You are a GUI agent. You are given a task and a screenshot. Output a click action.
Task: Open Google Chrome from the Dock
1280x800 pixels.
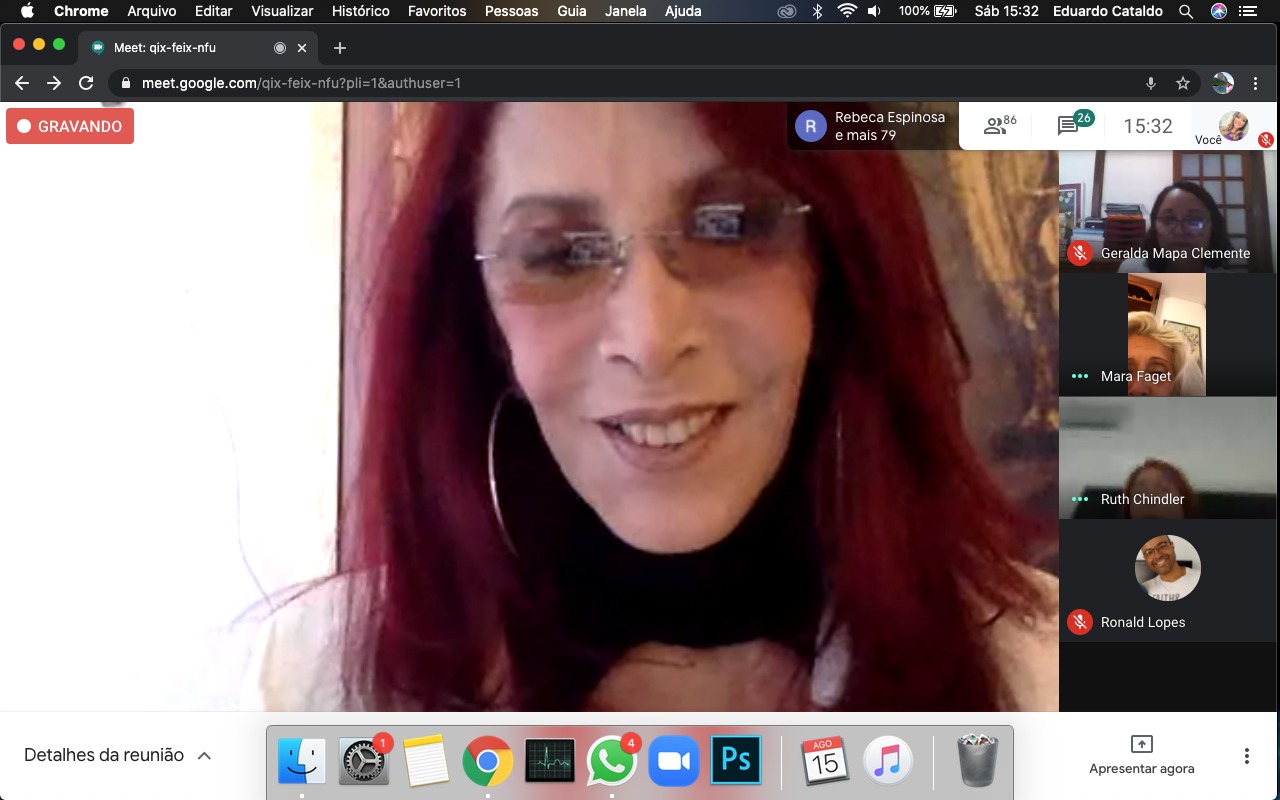pos(488,761)
